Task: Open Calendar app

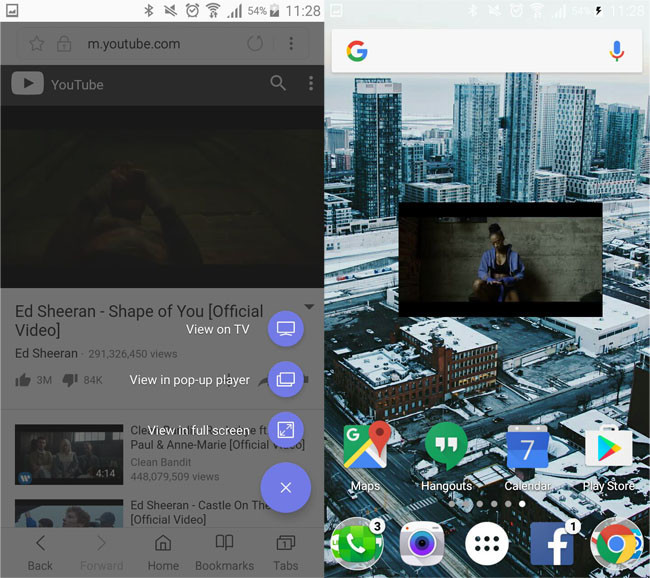Action: pyautogui.click(x=527, y=456)
